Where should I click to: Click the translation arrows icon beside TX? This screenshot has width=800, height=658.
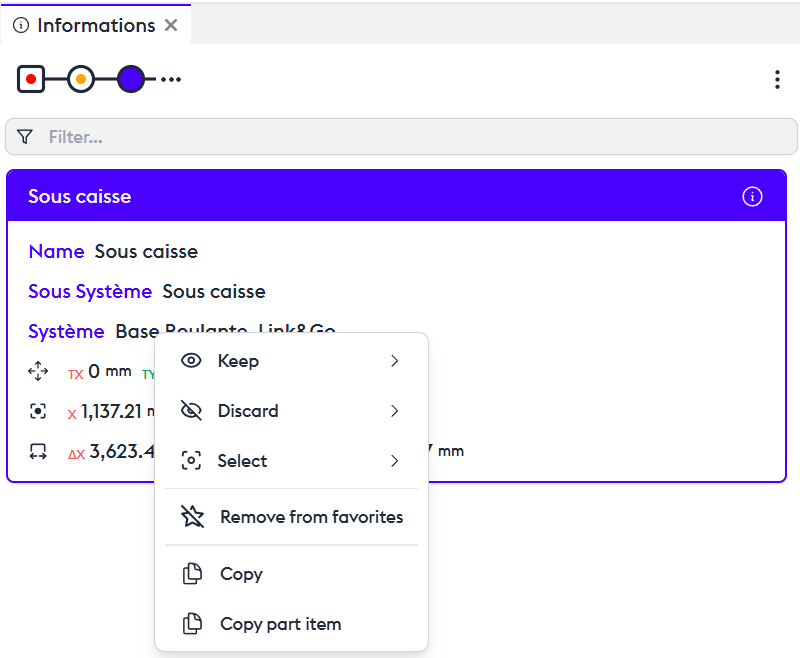pos(38,372)
